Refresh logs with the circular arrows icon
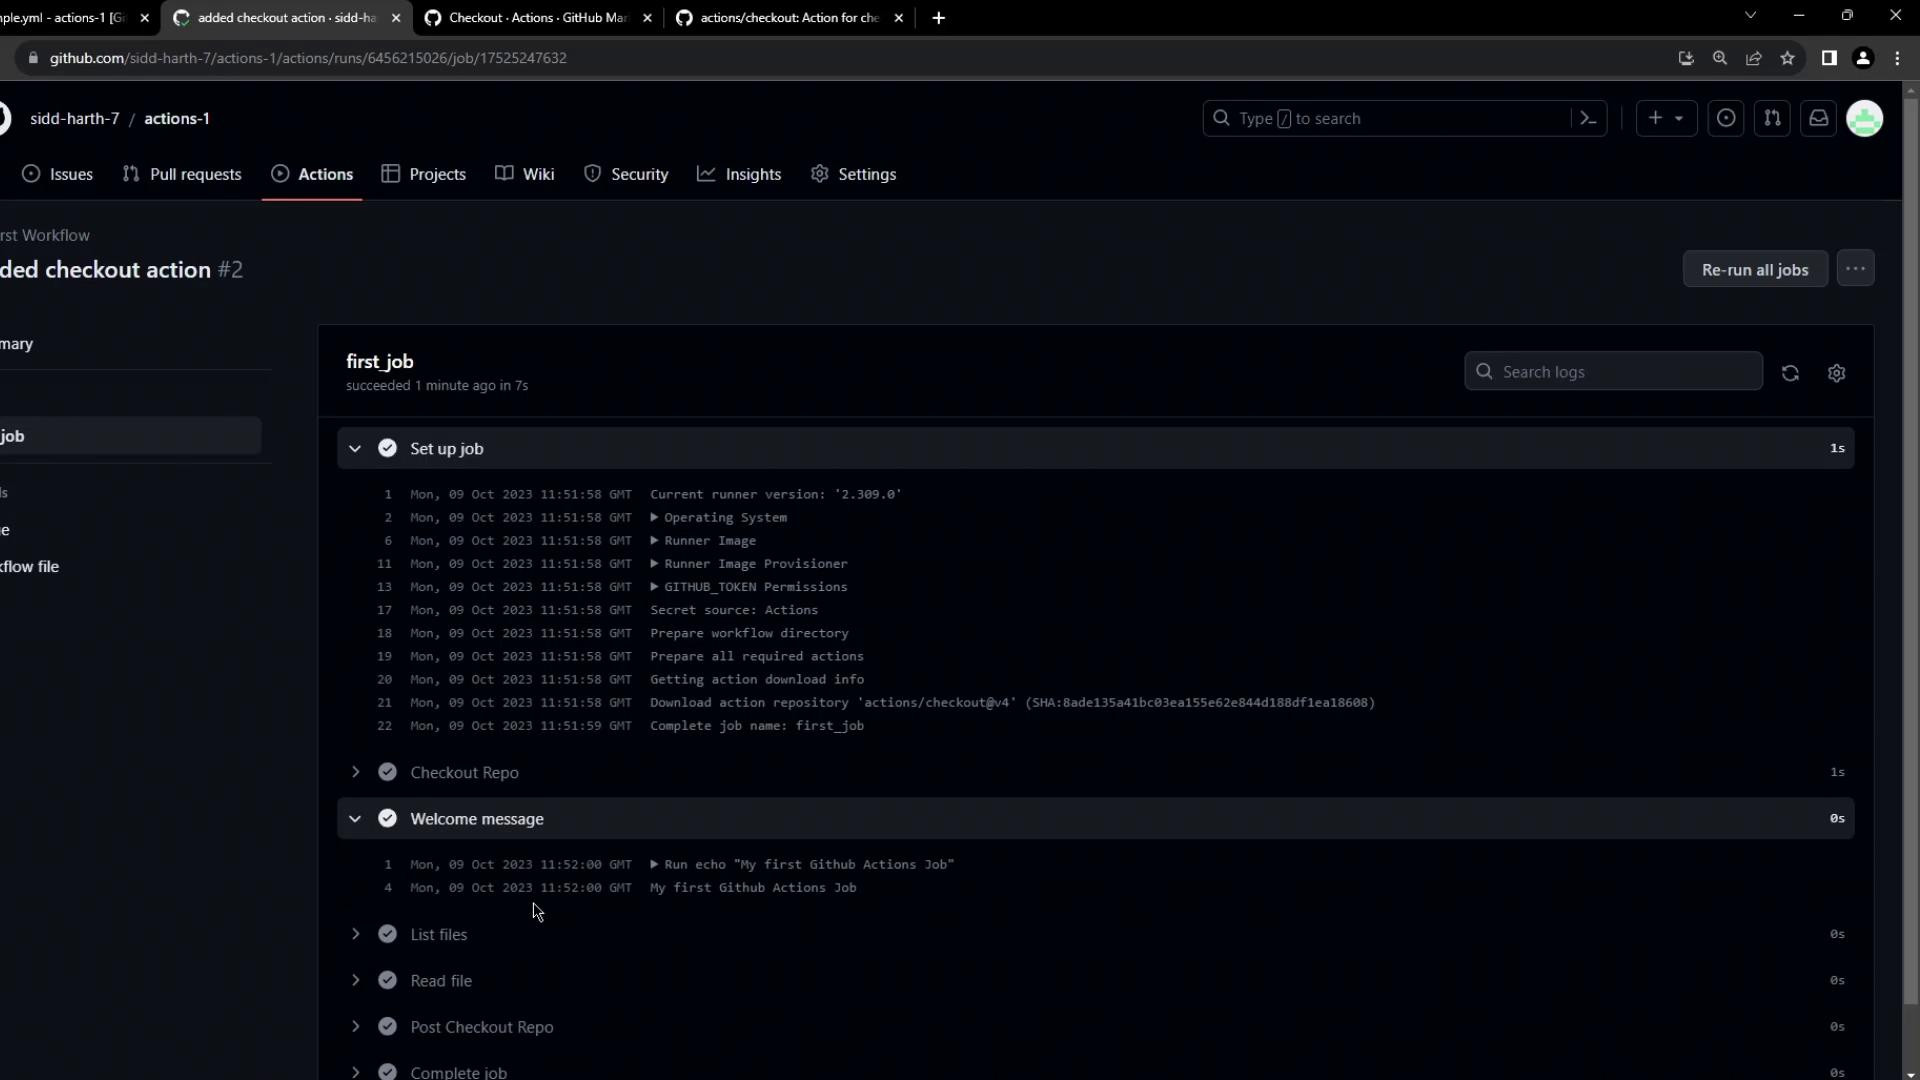The width and height of the screenshot is (1920, 1080). point(1790,373)
